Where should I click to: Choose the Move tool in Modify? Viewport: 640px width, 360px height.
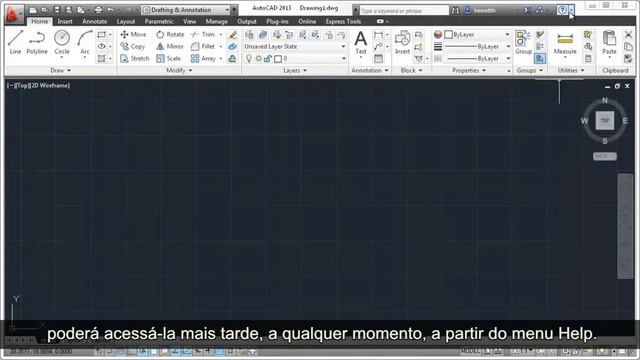tap(133, 34)
